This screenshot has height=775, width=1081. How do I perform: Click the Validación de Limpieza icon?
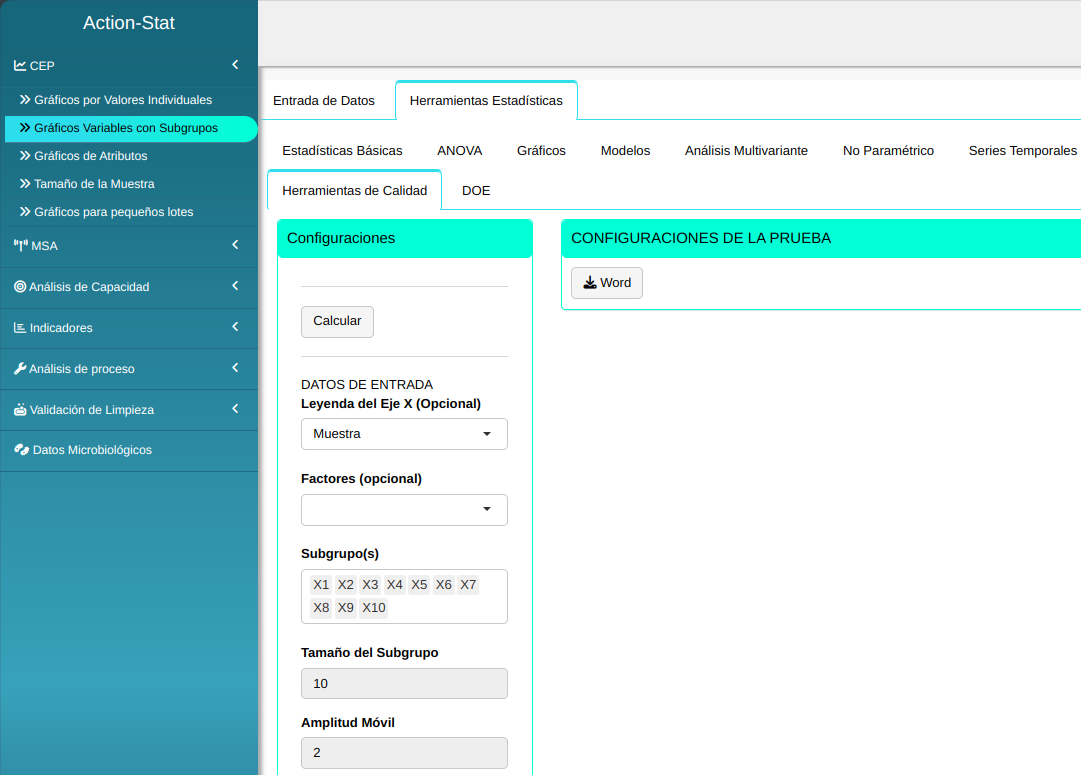coord(20,410)
